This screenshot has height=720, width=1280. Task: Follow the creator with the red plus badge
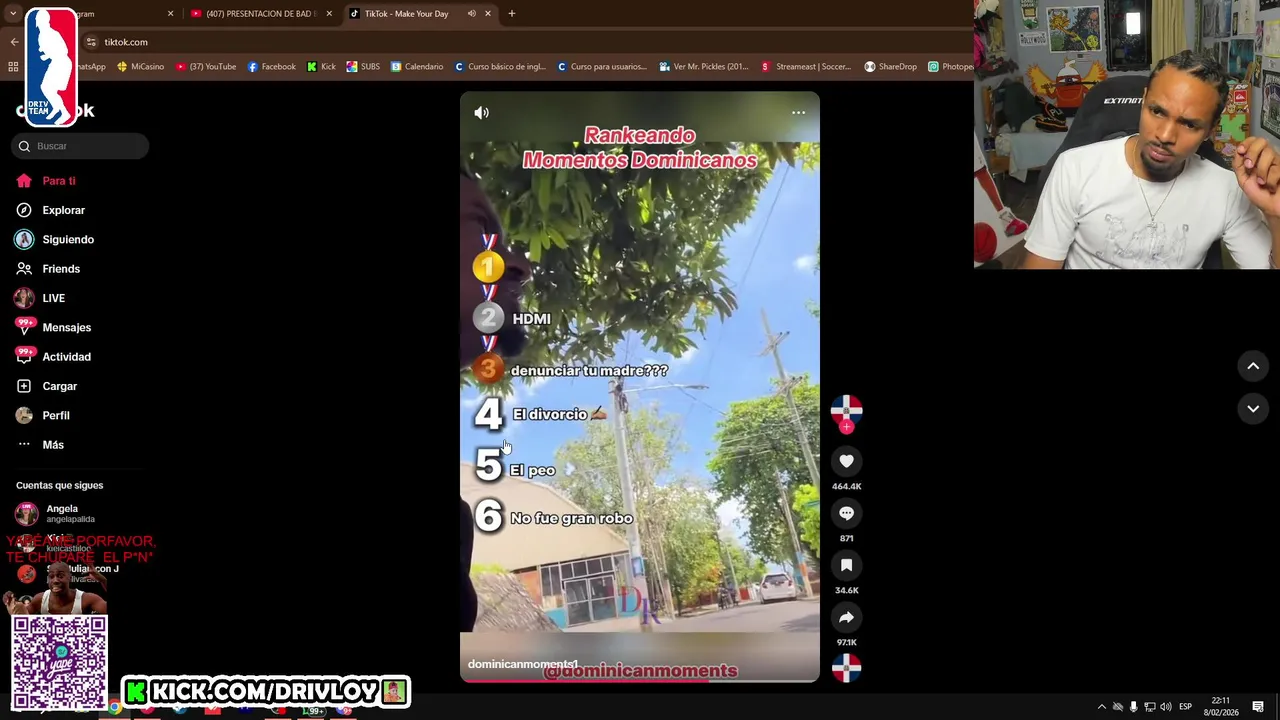846,427
